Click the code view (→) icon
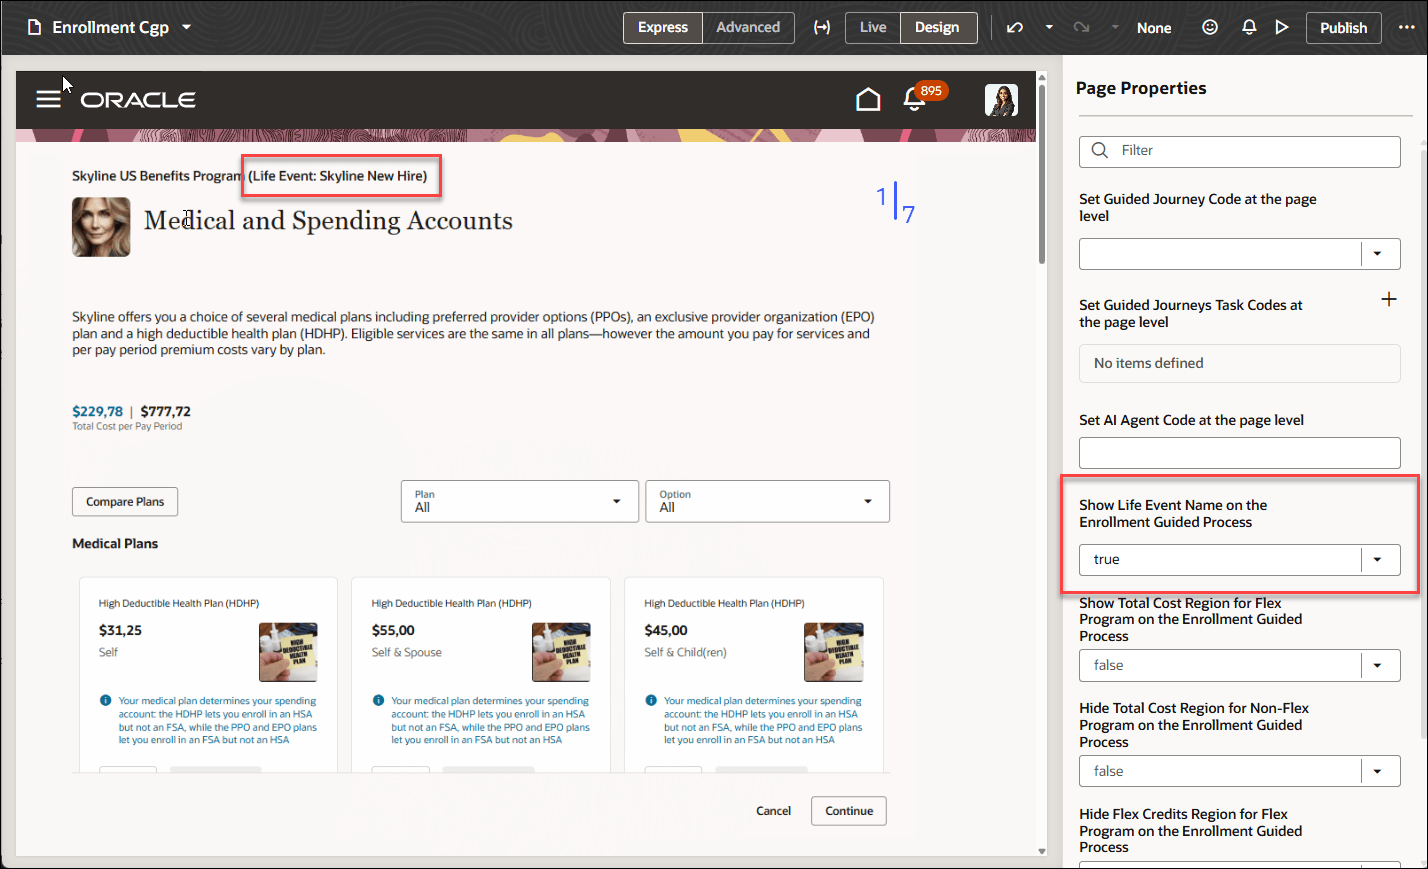The image size is (1428, 869). 822,27
